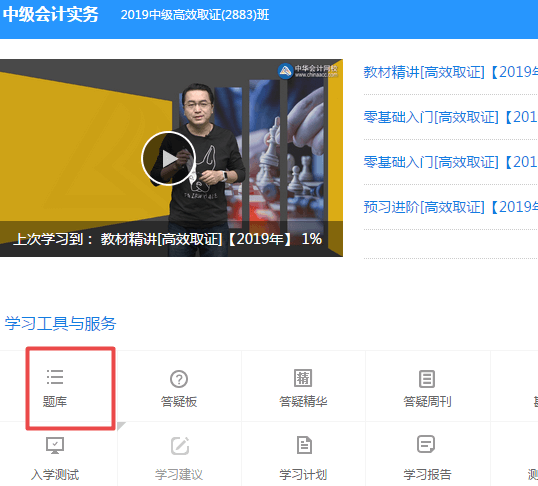Click the 答疑板 label
Image resolution: width=538 pixels, height=486 pixels.
tap(179, 401)
